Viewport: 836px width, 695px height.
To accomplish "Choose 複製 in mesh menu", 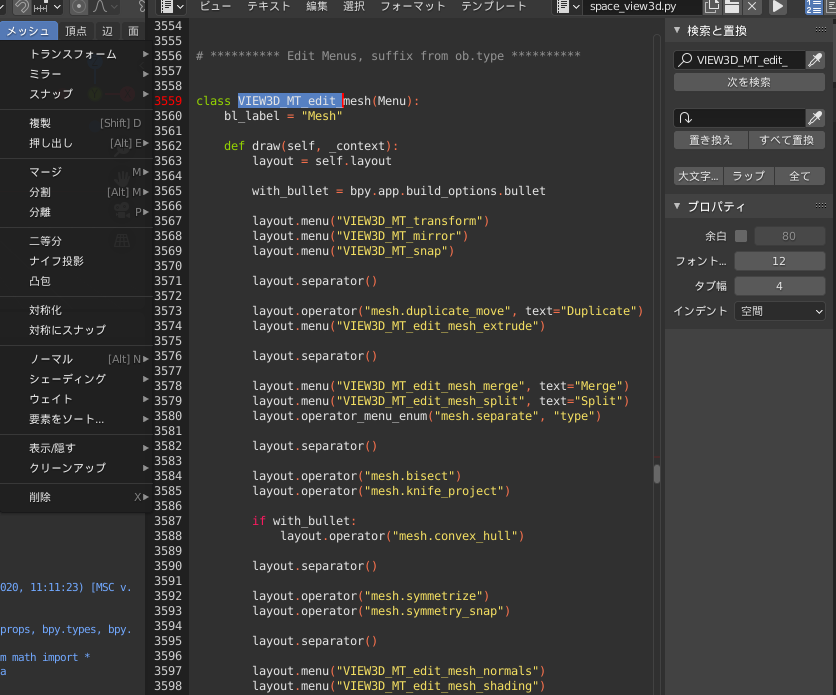I will (x=76, y=123).
